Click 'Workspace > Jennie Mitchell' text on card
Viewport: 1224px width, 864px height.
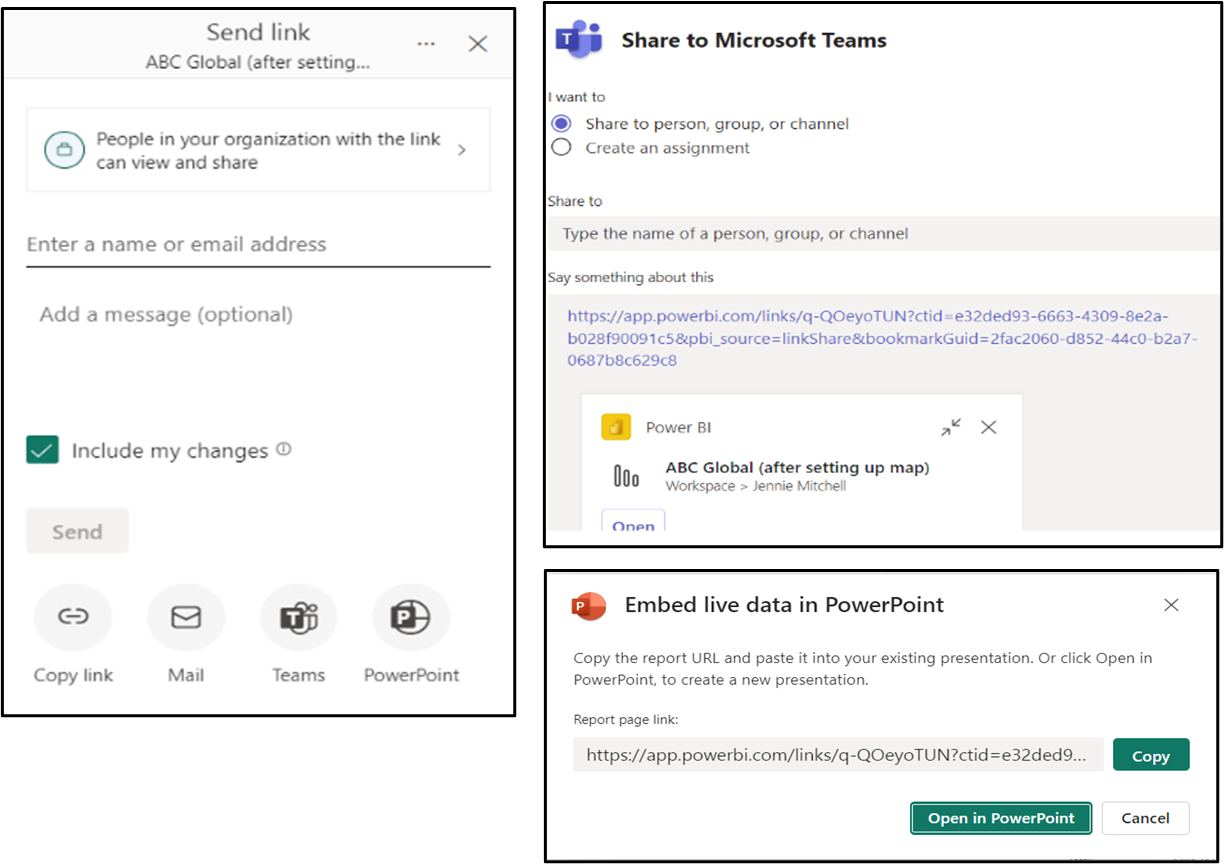(755, 486)
